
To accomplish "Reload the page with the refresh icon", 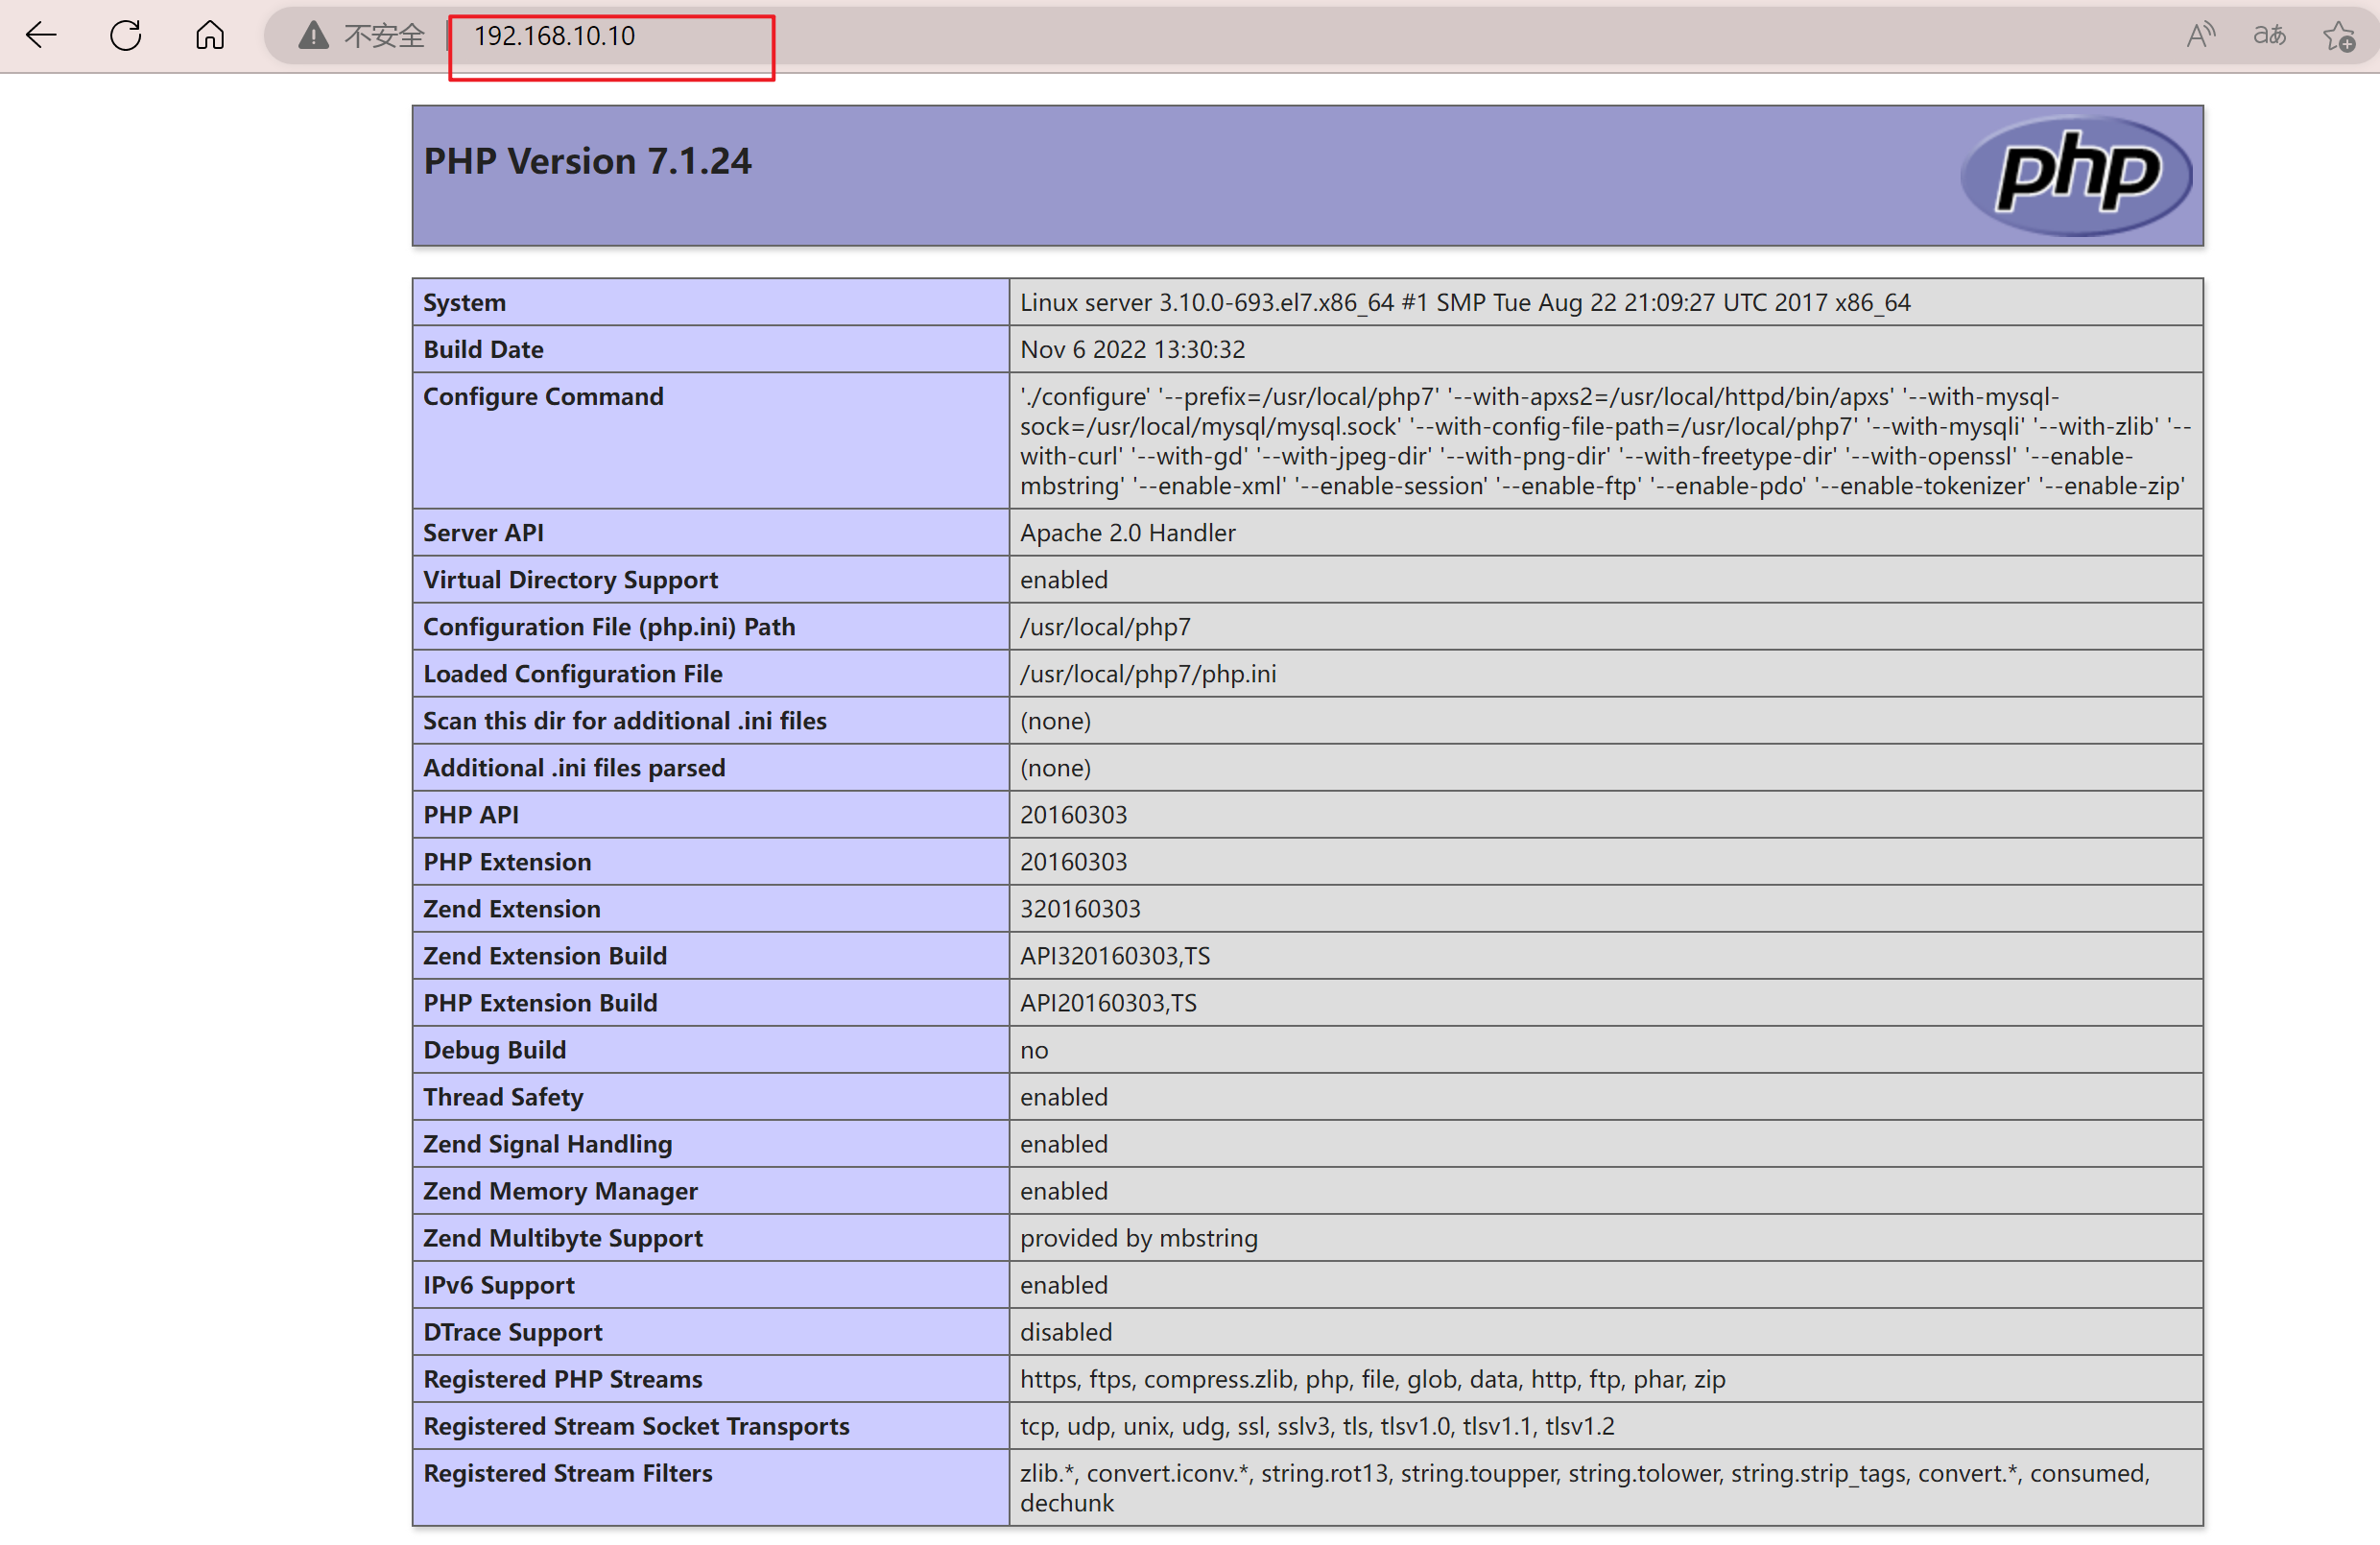I will [x=126, y=36].
